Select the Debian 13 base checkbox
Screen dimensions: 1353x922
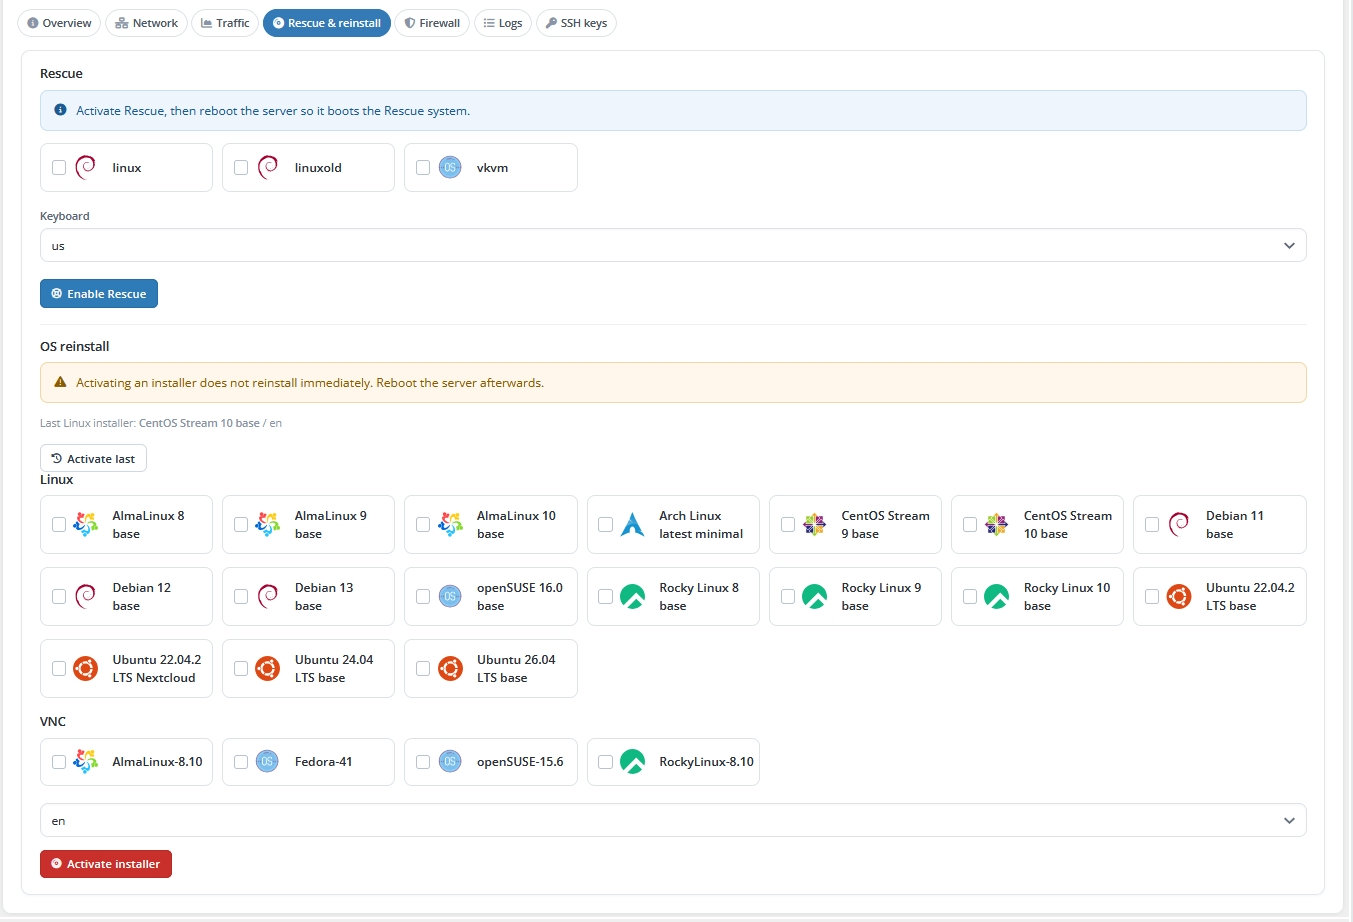point(241,596)
